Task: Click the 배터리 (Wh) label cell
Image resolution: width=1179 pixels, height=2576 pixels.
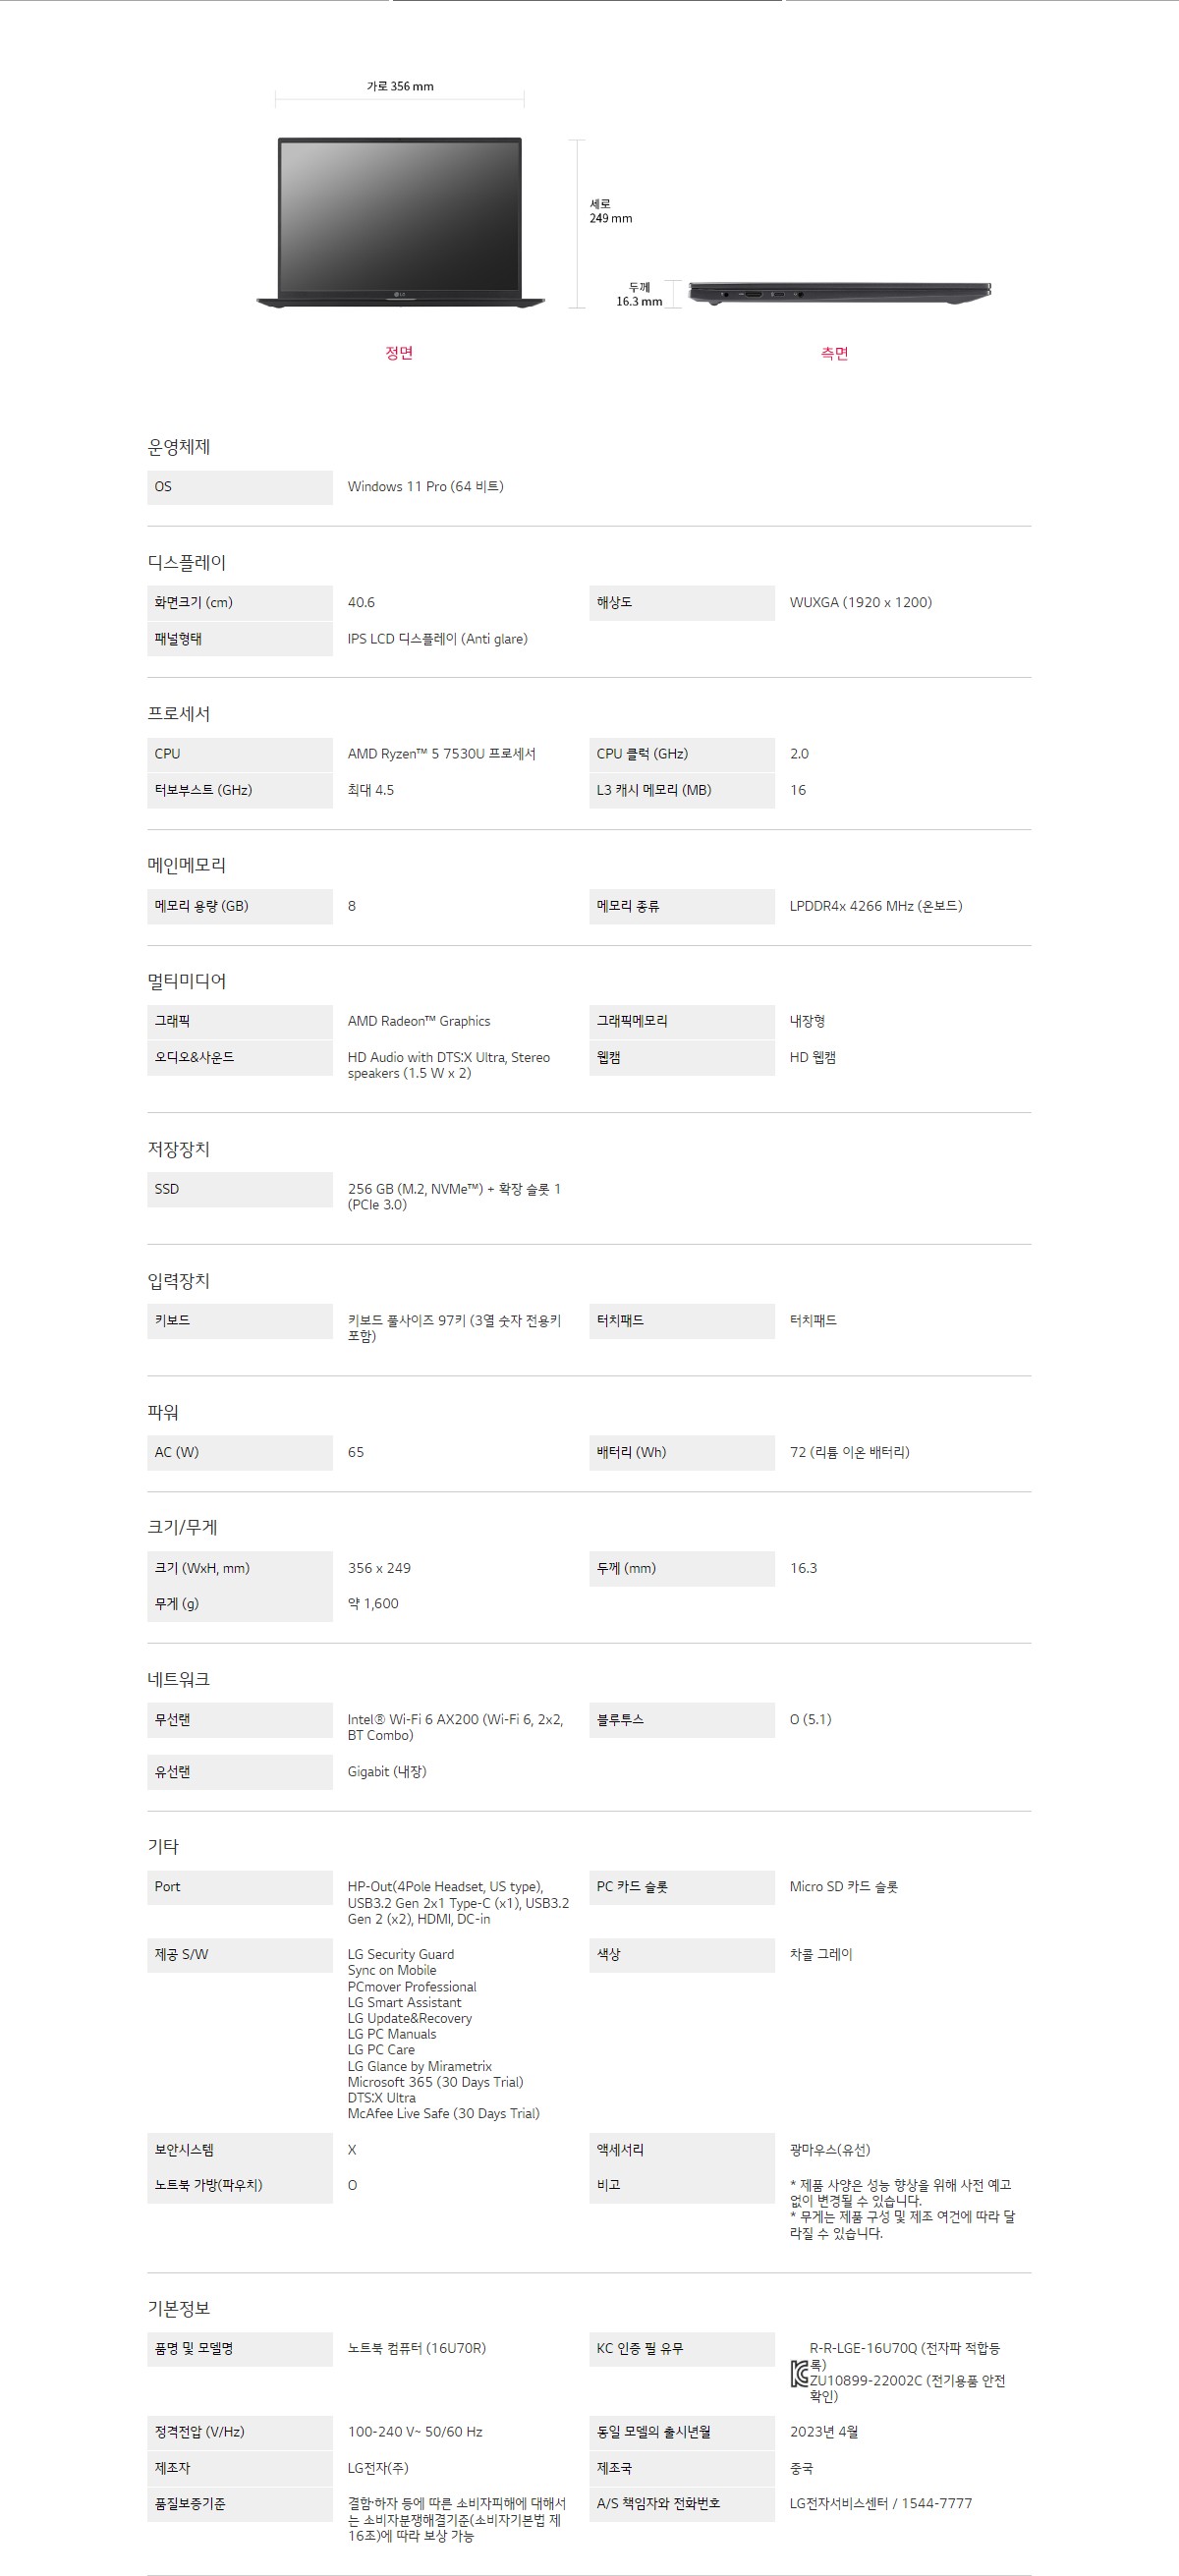Action: (681, 1452)
